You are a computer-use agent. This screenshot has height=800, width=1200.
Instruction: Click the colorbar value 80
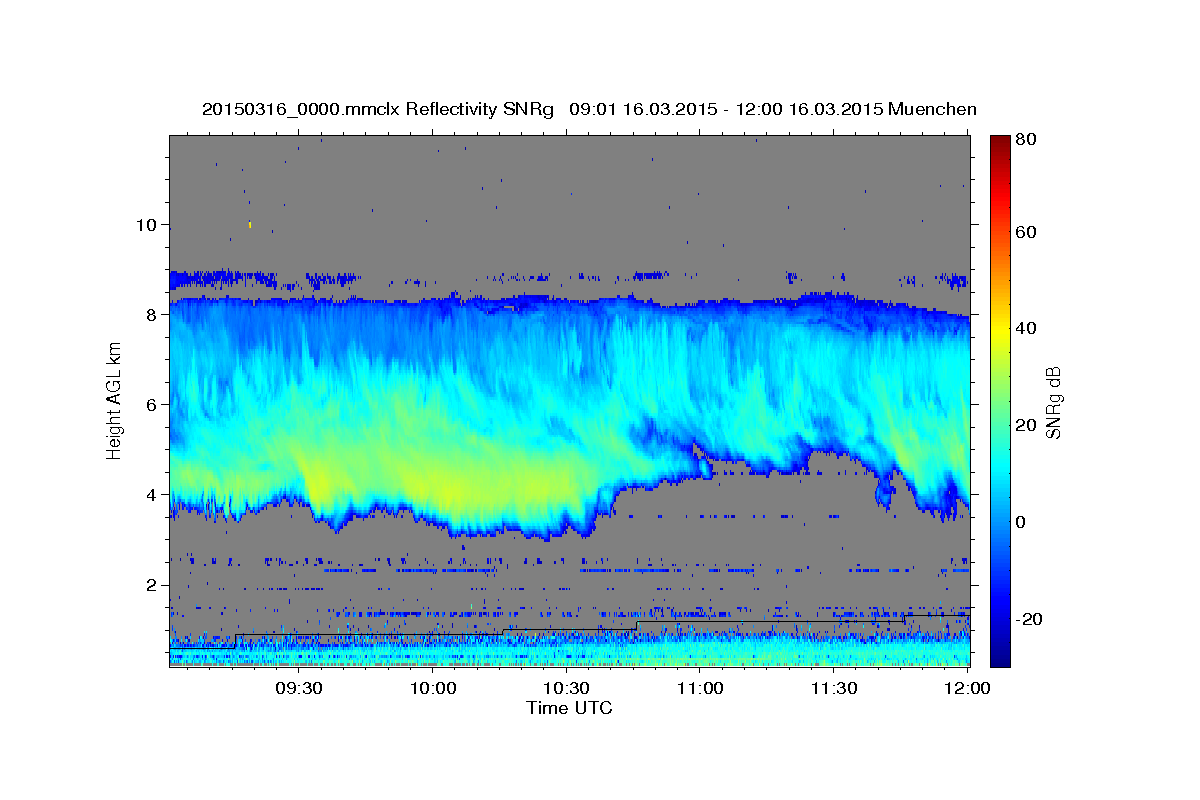pos(1025,140)
